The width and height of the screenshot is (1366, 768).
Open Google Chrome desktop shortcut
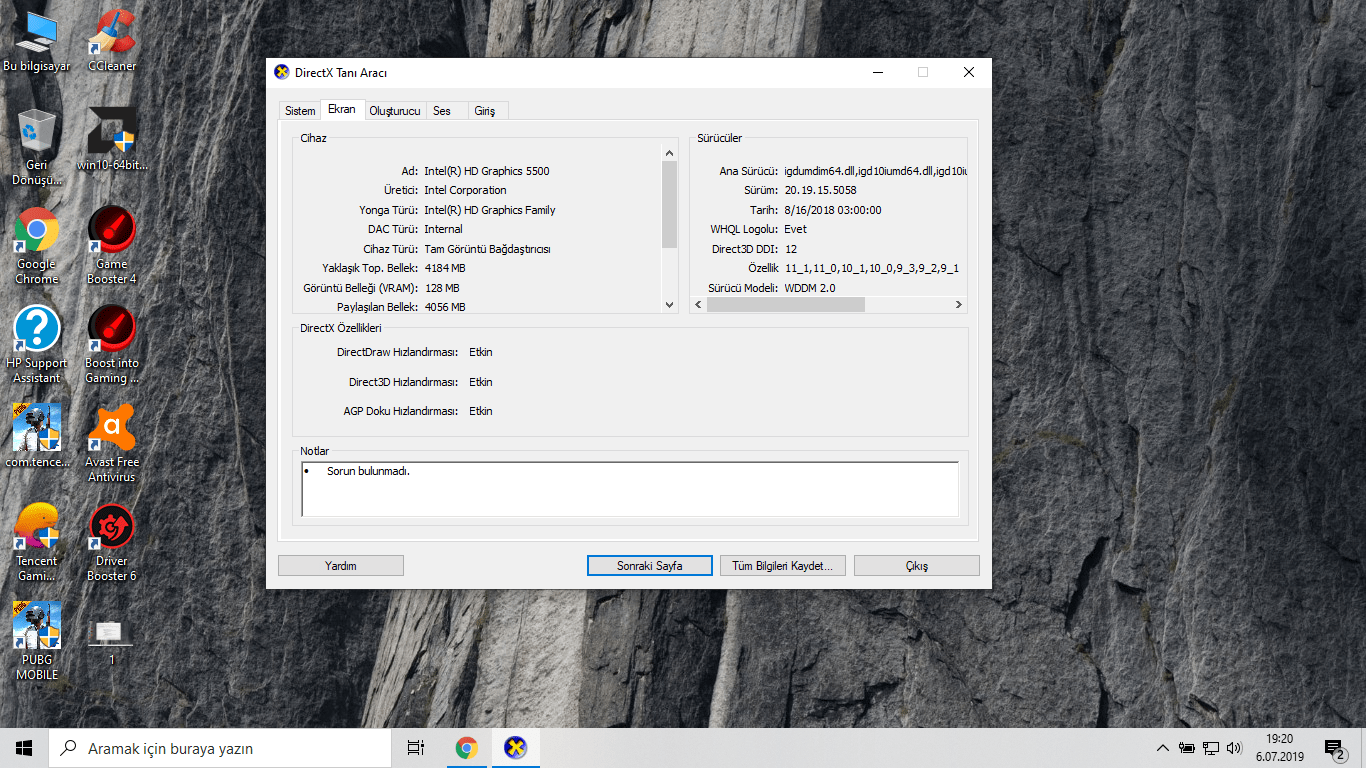(37, 246)
